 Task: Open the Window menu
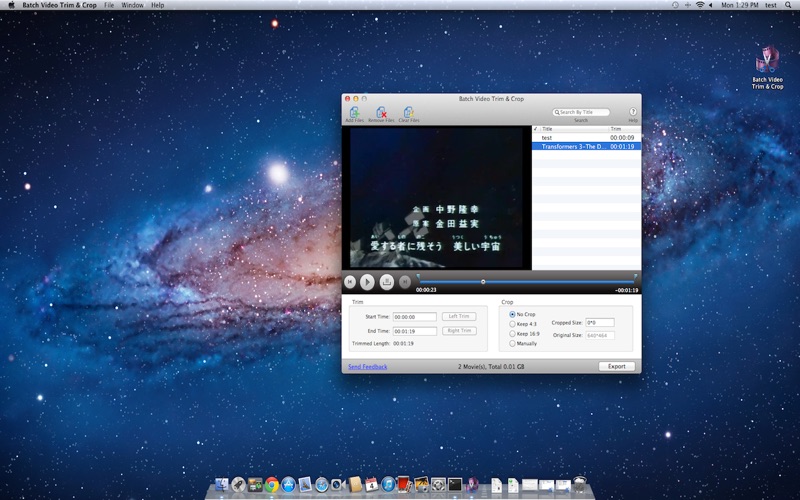click(x=132, y=5)
